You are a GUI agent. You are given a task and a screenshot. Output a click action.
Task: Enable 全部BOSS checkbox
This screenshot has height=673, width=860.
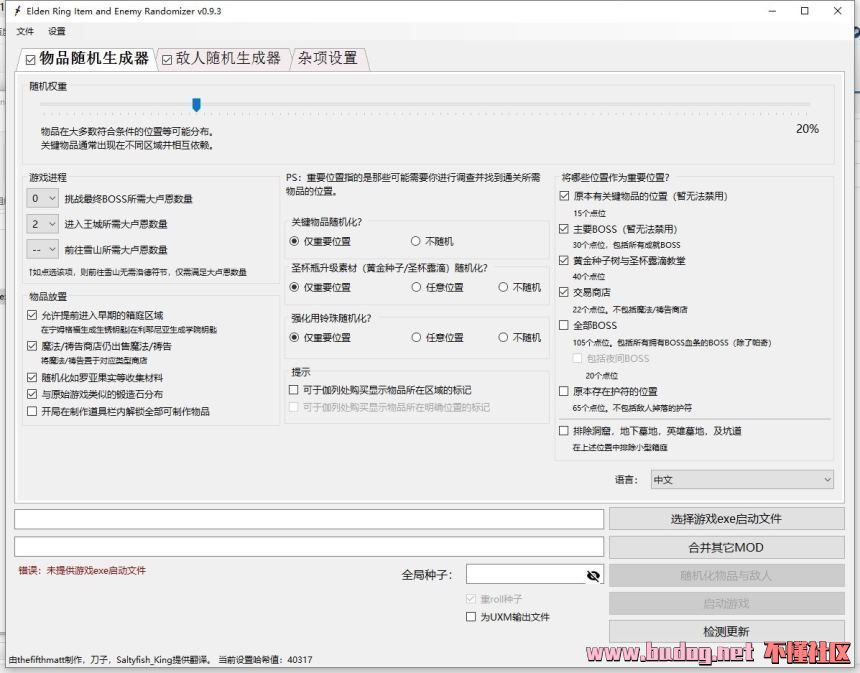point(564,325)
